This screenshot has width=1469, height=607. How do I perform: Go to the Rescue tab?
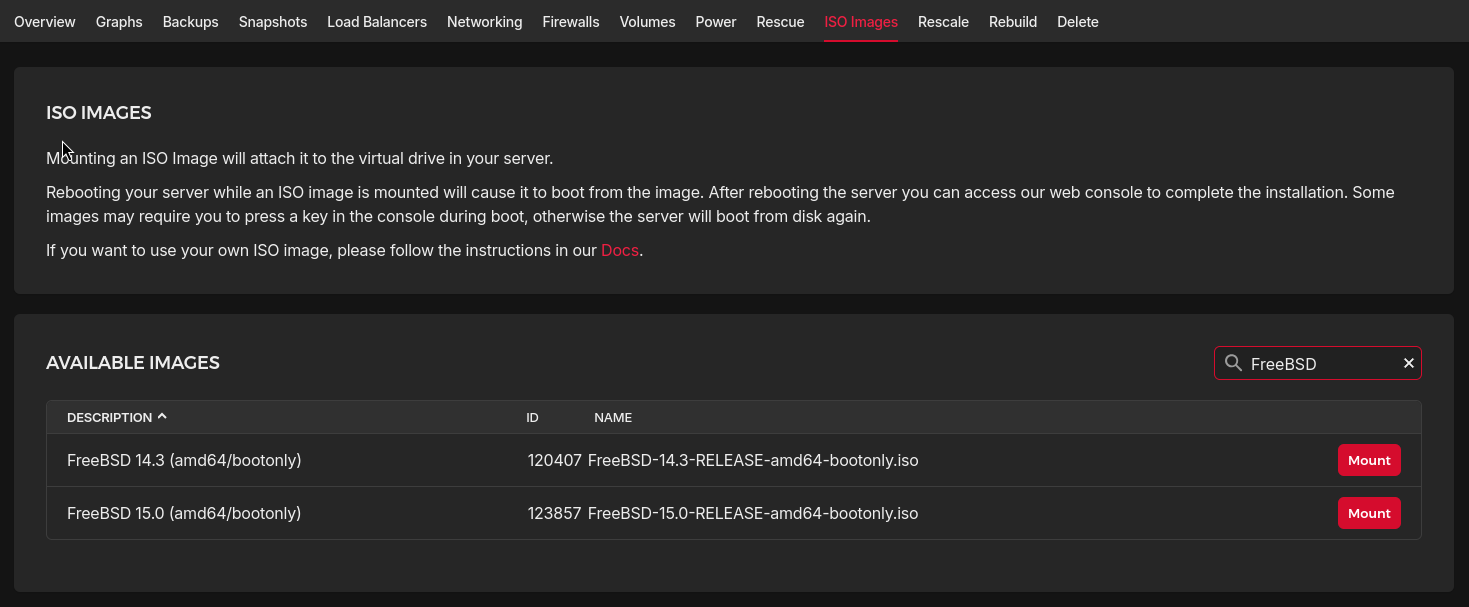click(x=781, y=21)
